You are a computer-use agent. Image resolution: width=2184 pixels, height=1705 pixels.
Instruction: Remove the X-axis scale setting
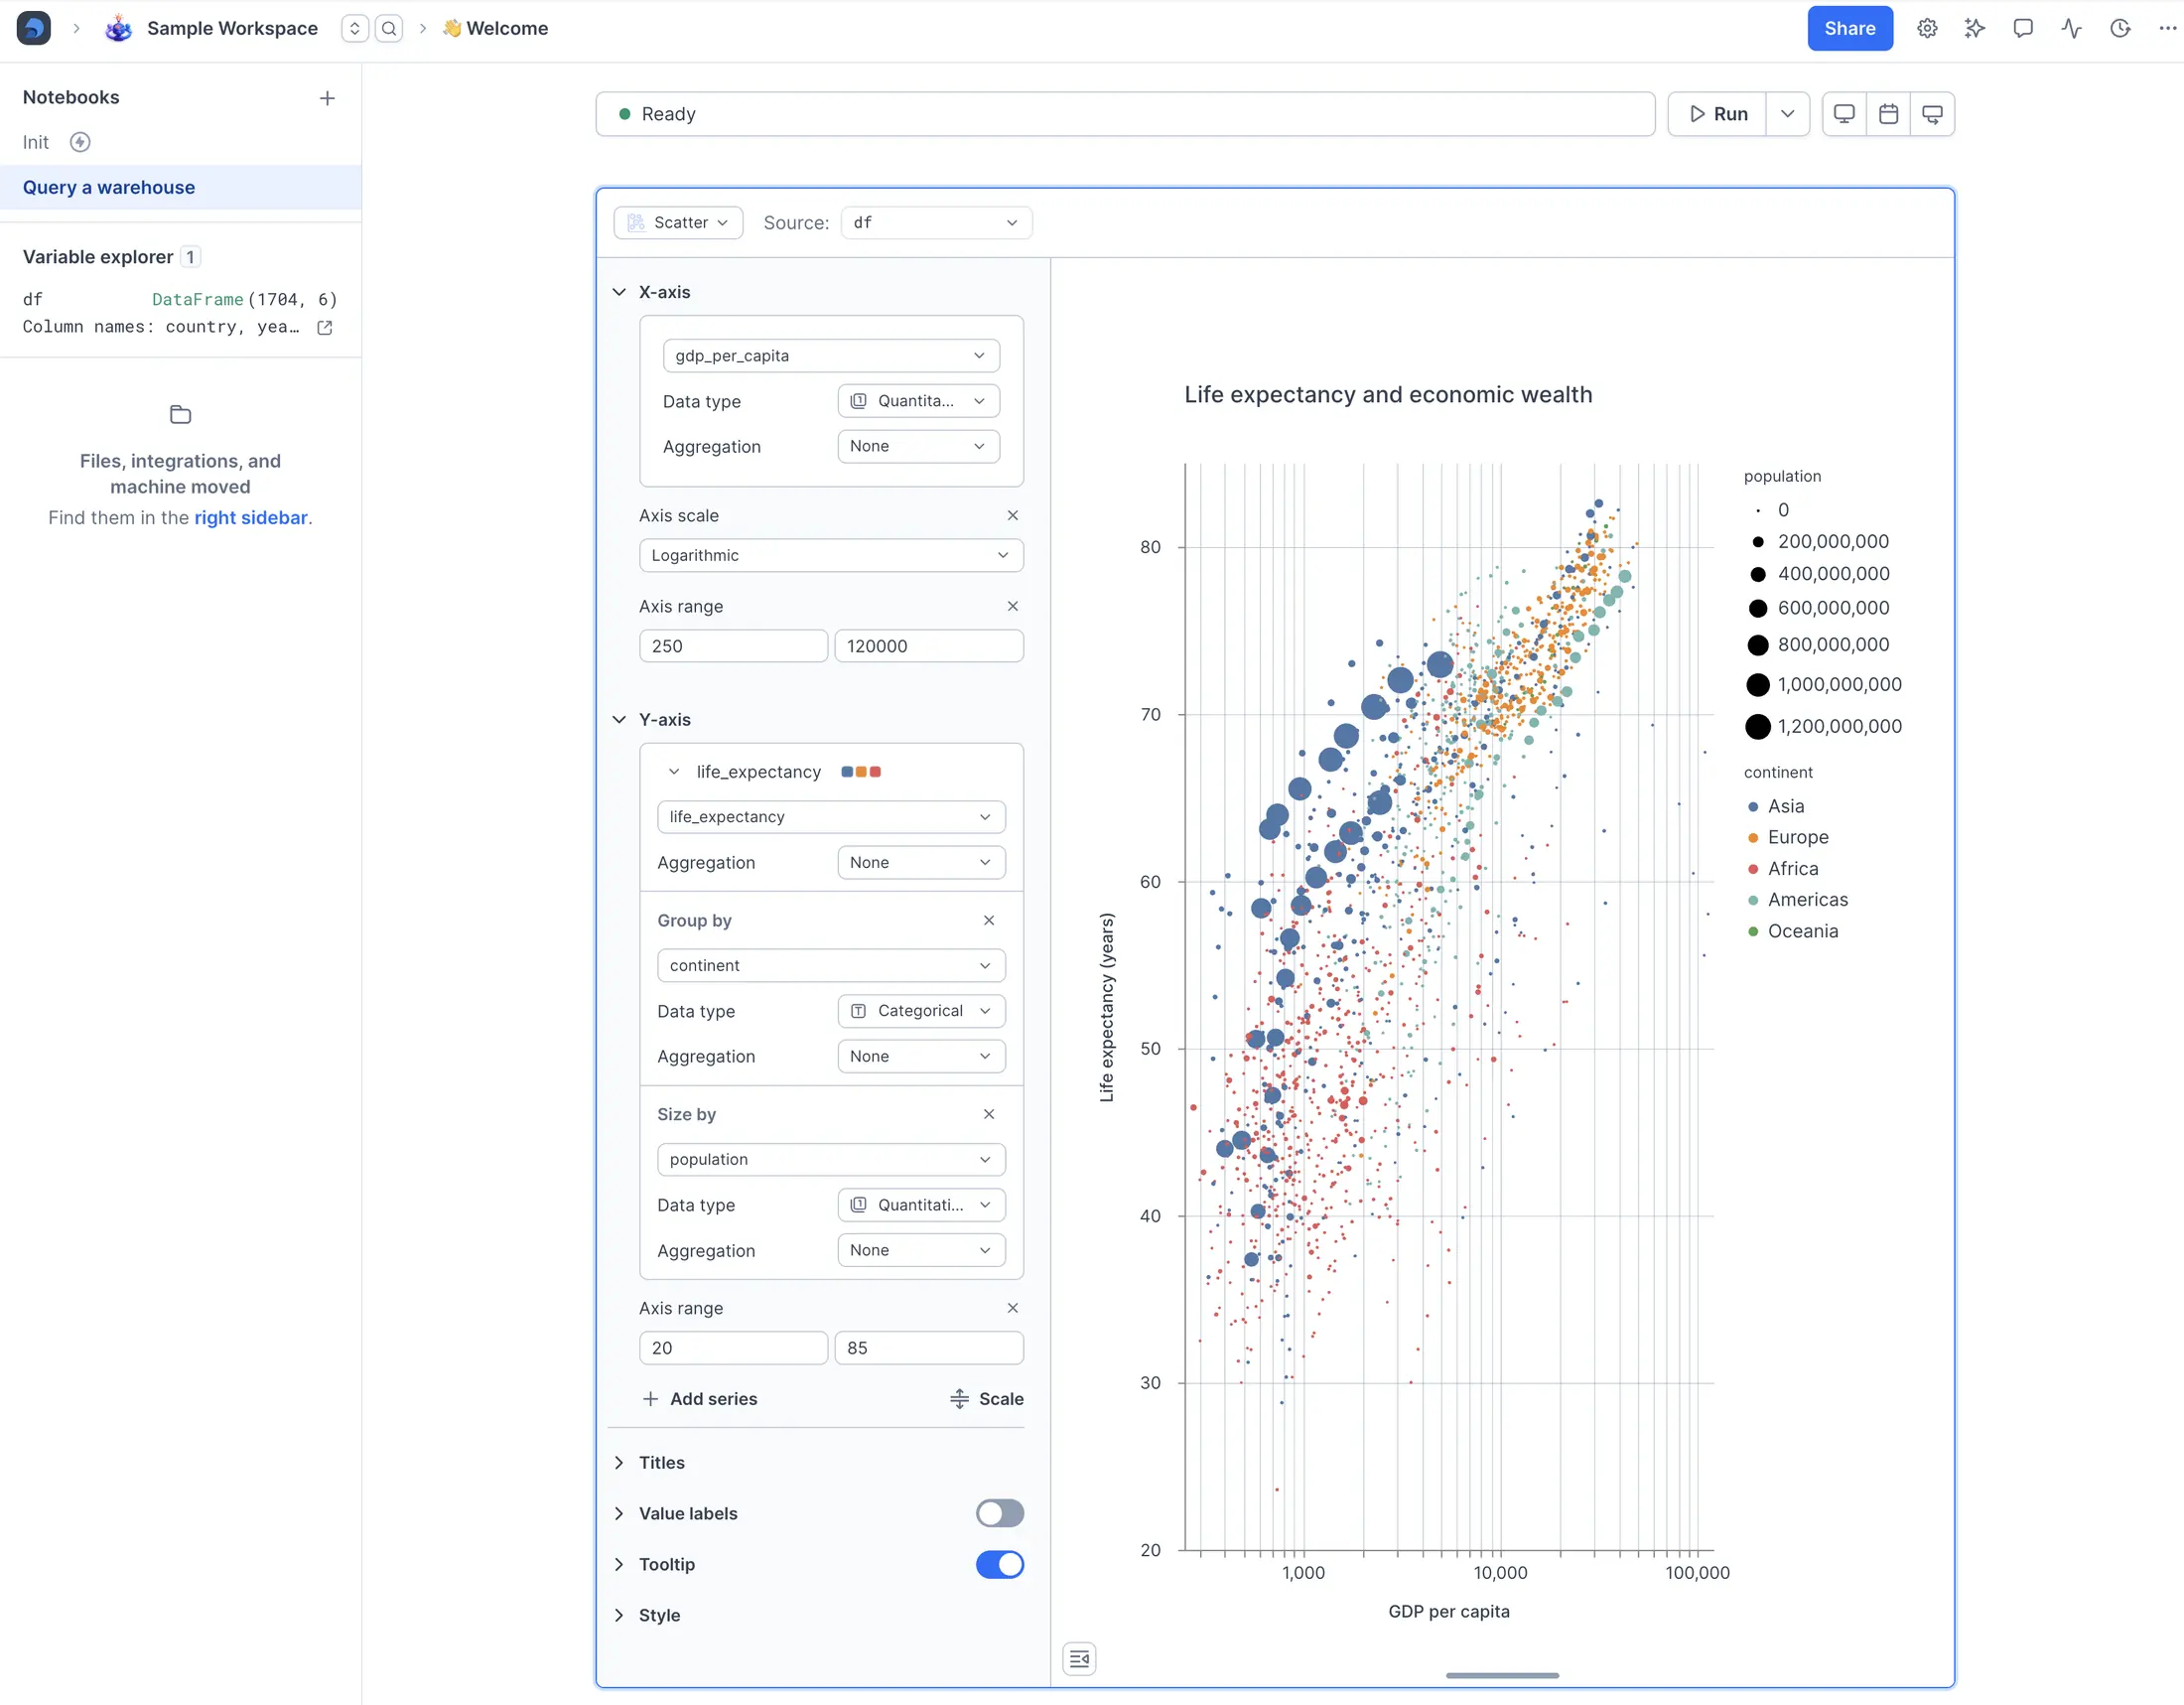[x=1012, y=515]
